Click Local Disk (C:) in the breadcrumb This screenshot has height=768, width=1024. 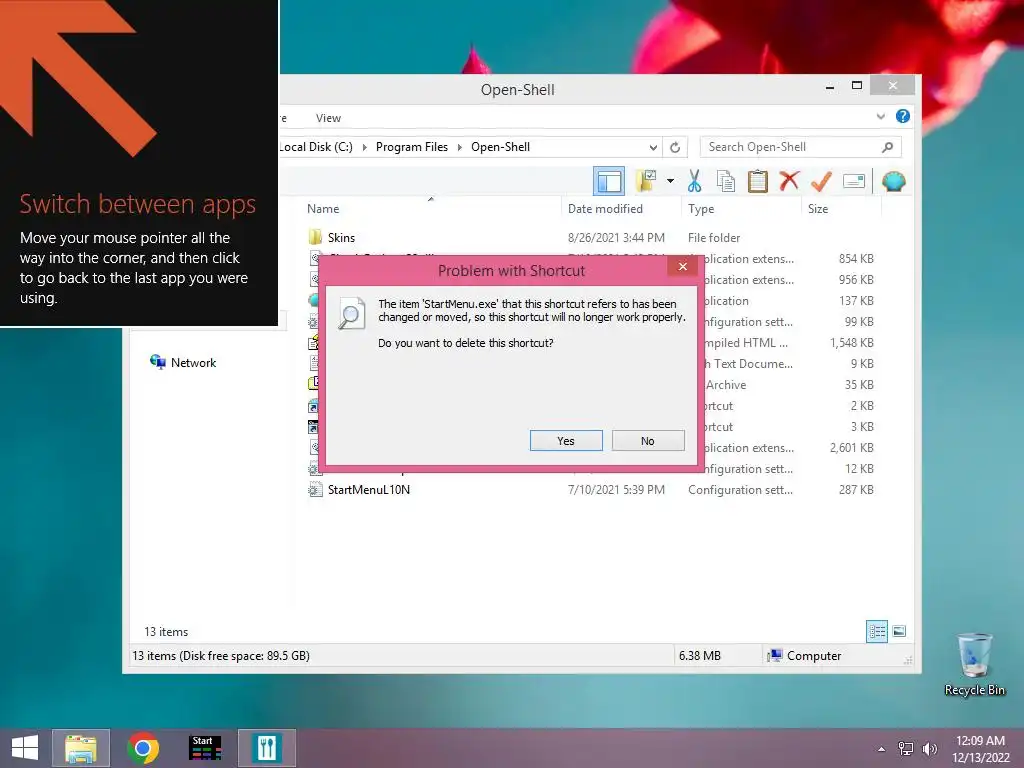point(316,147)
